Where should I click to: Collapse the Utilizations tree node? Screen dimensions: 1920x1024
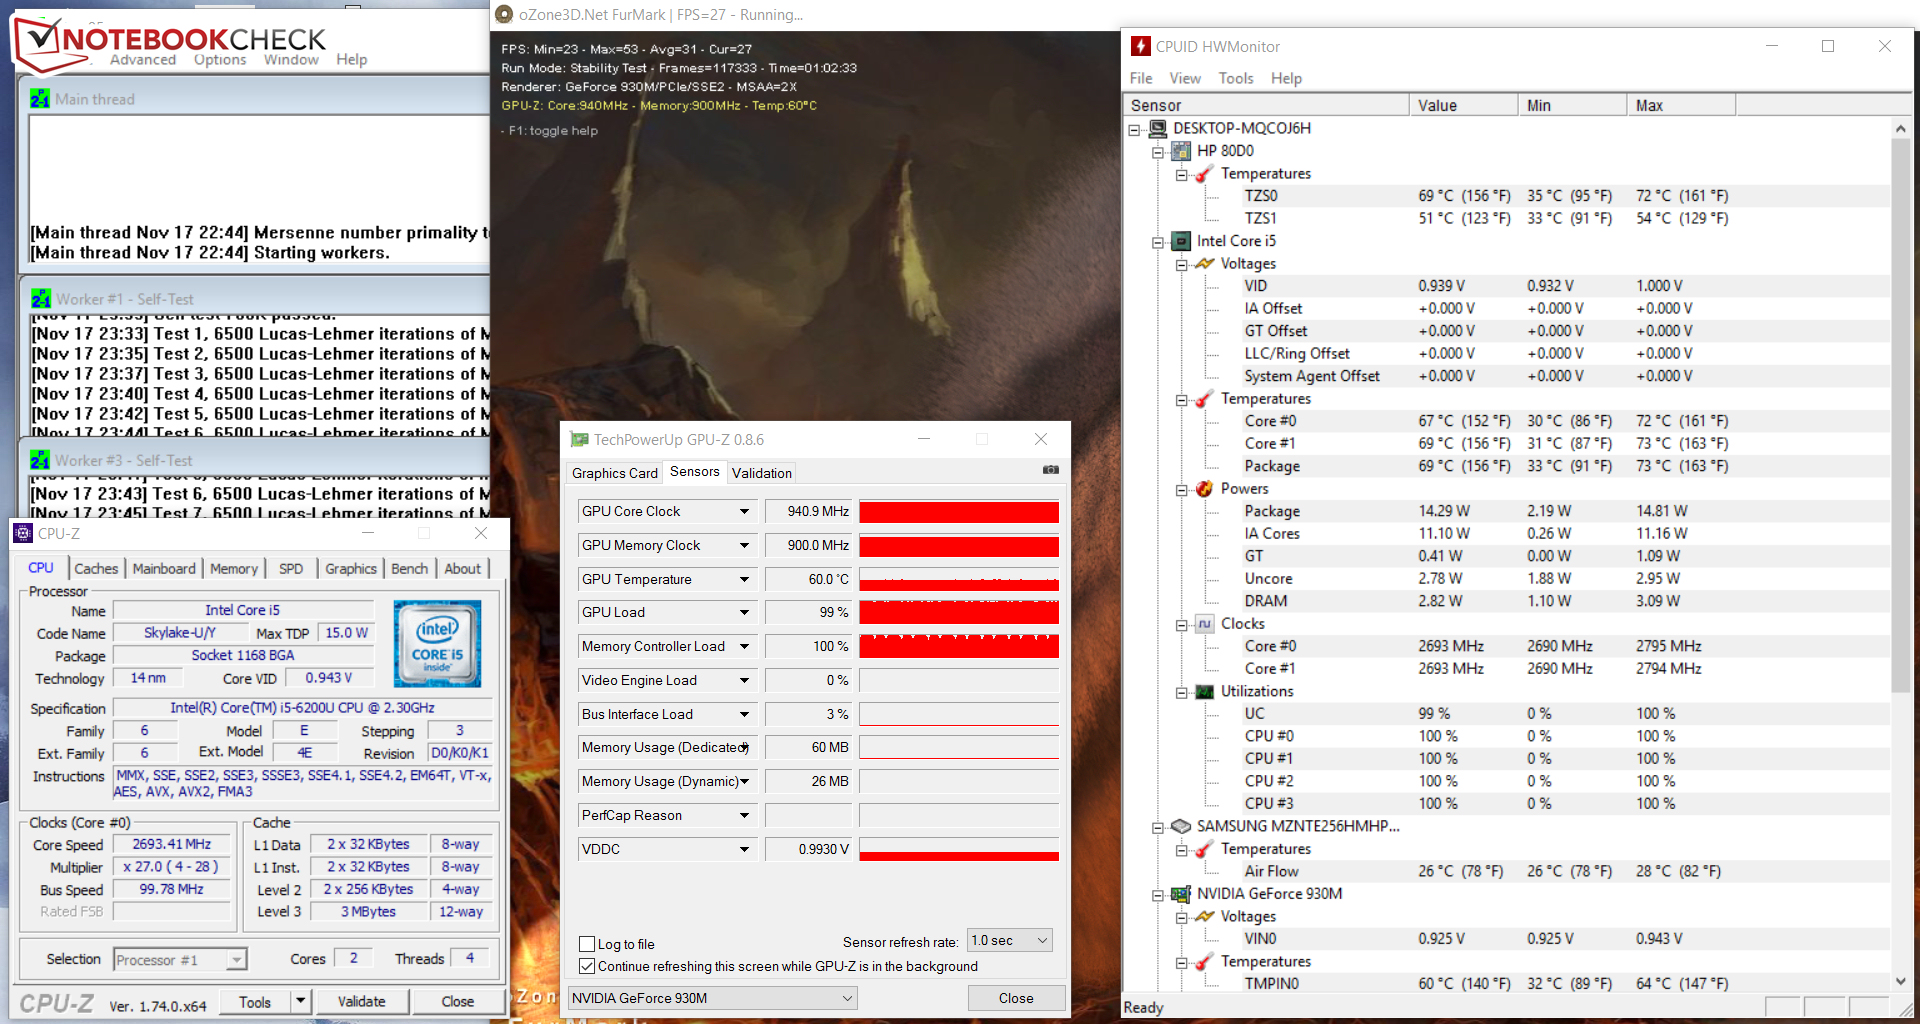pyautogui.click(x=1181, y=692)
